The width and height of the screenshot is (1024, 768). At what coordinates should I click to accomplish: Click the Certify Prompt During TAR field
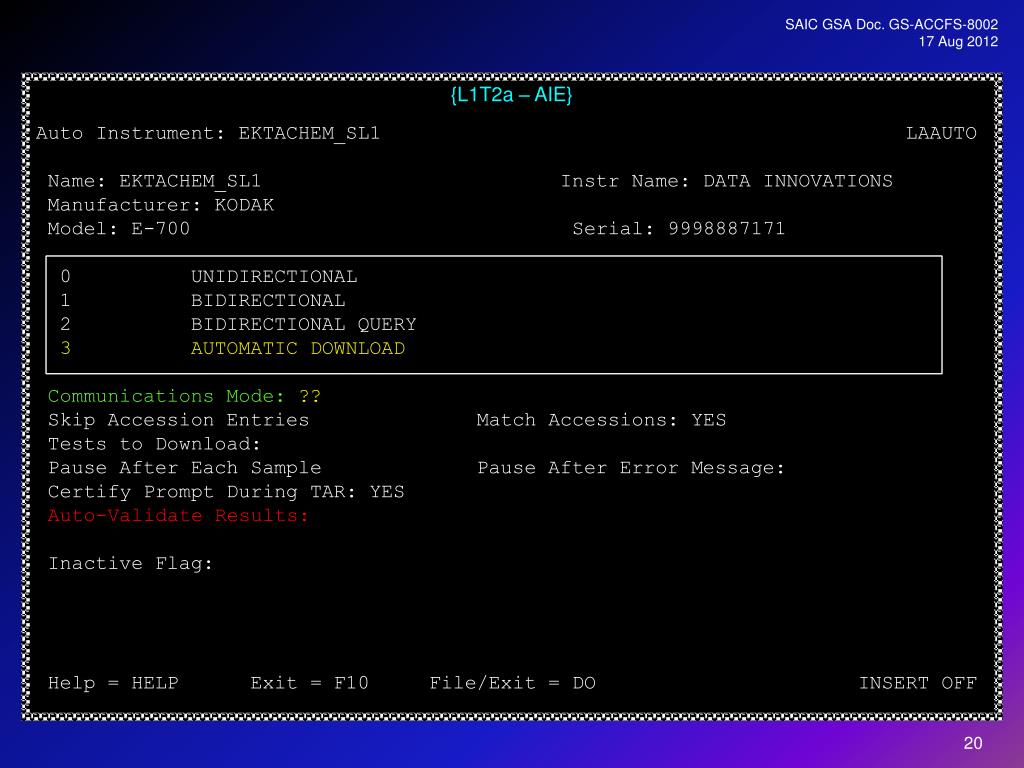pyautogui.click(x=226, y=492)
